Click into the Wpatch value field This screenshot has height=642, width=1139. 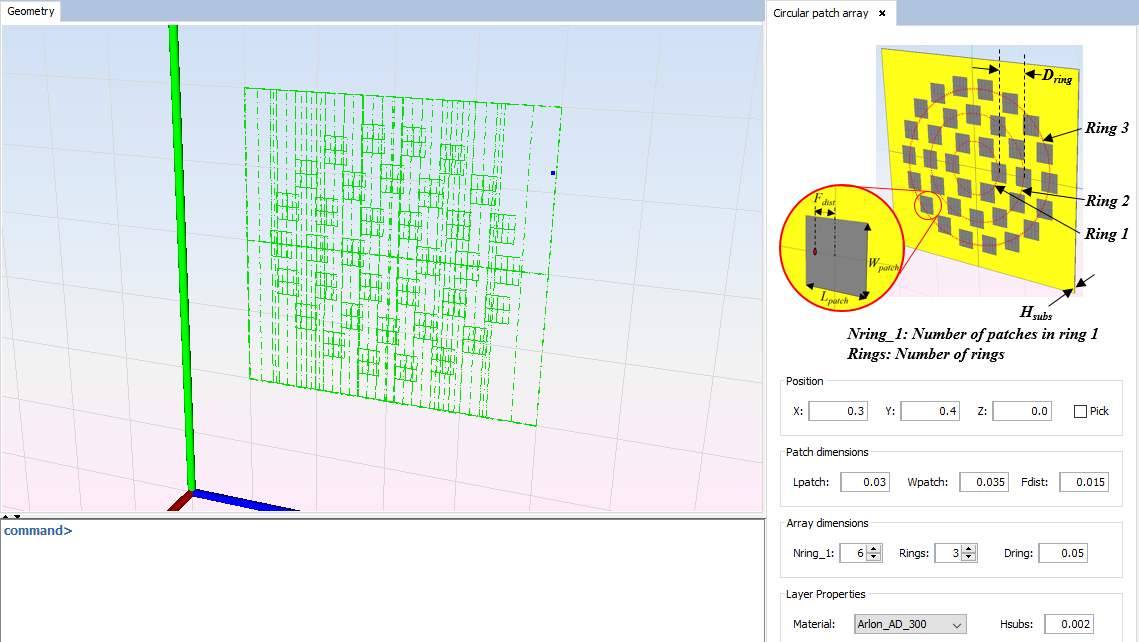point(983,482)
